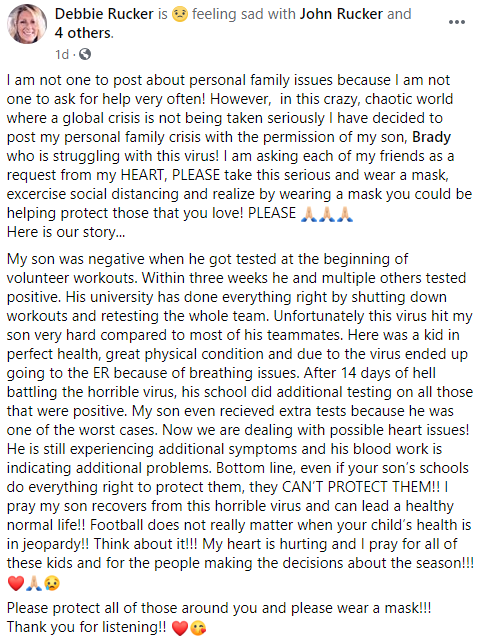Screen dimensions: 484x642
Task: Click the first praying hands emoji after PLEASE
Action: 309,213
